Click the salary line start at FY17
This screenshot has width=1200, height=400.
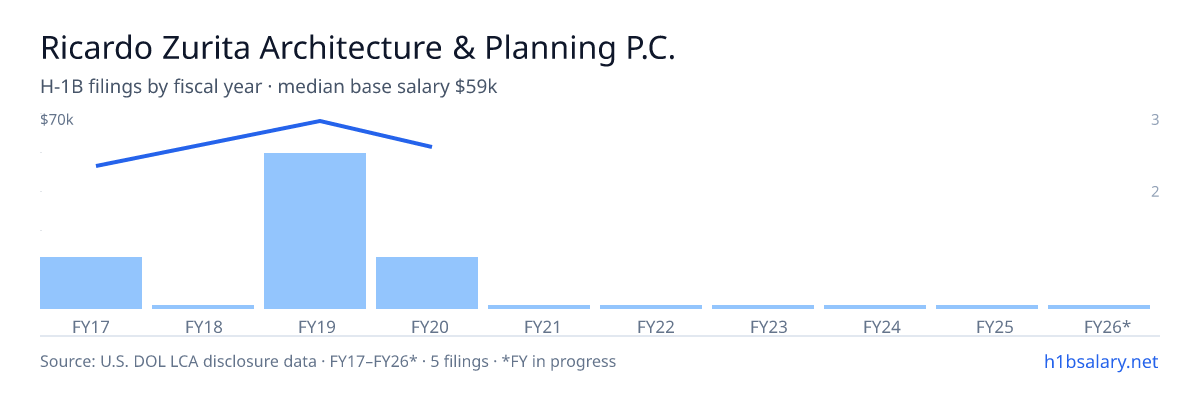pyautogui.click(x=96, y=166)
